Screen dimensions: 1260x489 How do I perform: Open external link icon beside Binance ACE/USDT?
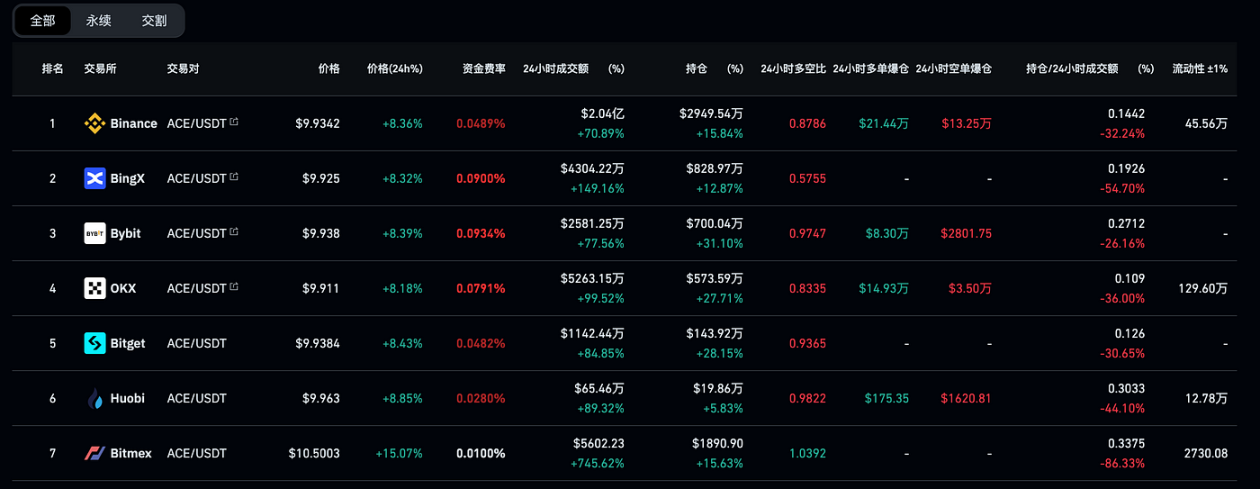(x=234, y=123)
